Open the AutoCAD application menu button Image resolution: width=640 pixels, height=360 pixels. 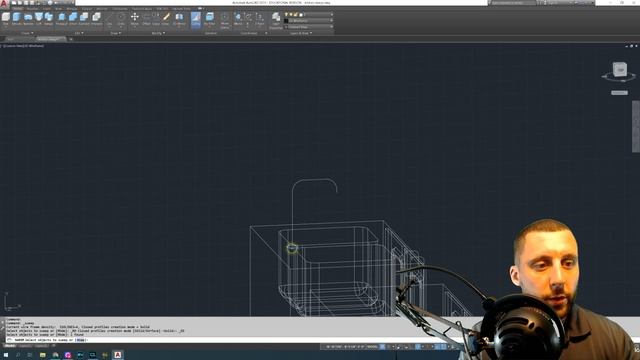pyautogui.click(x=4, y=3)
